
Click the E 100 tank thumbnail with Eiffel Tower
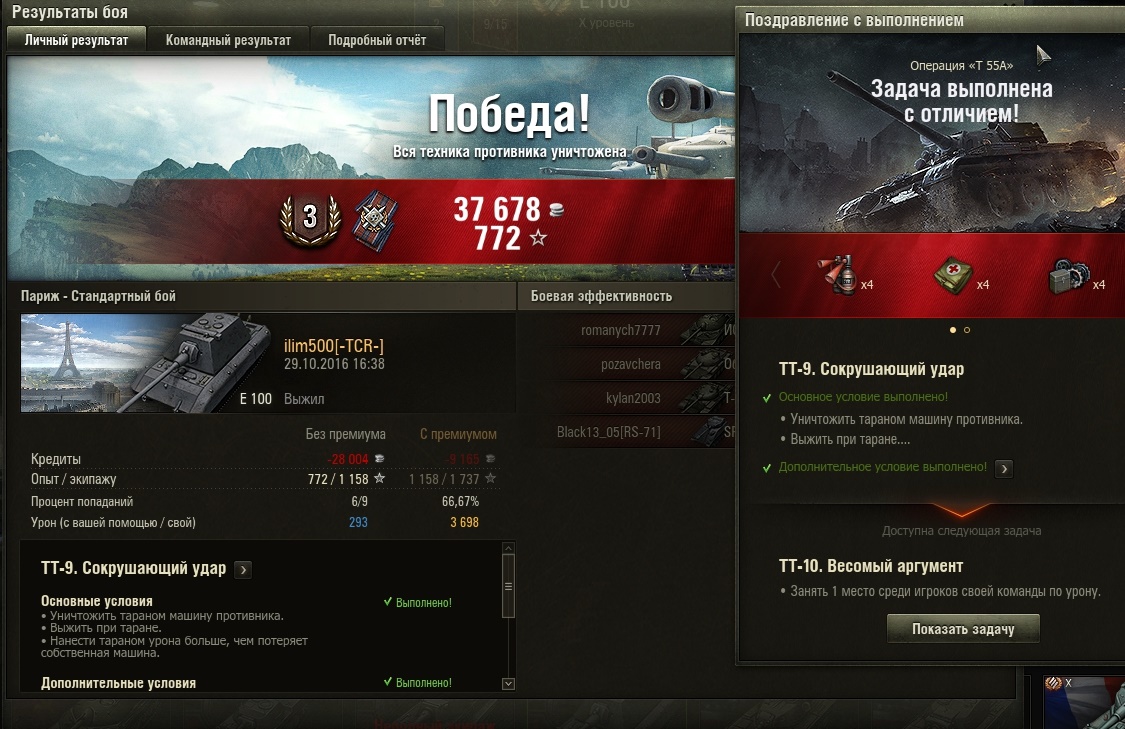click(x=146, y=362)
